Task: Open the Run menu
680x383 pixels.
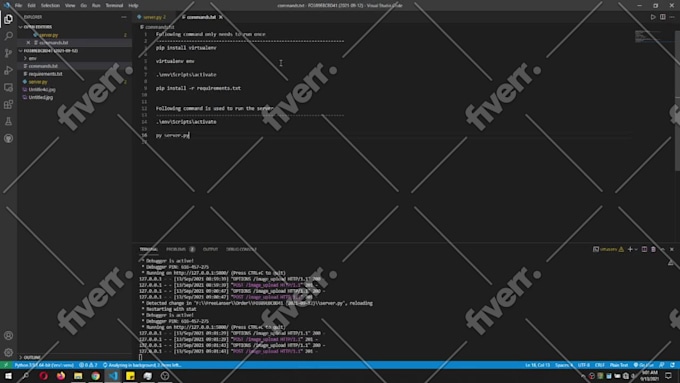Action: pyautogui.click(x=96, y=5)
